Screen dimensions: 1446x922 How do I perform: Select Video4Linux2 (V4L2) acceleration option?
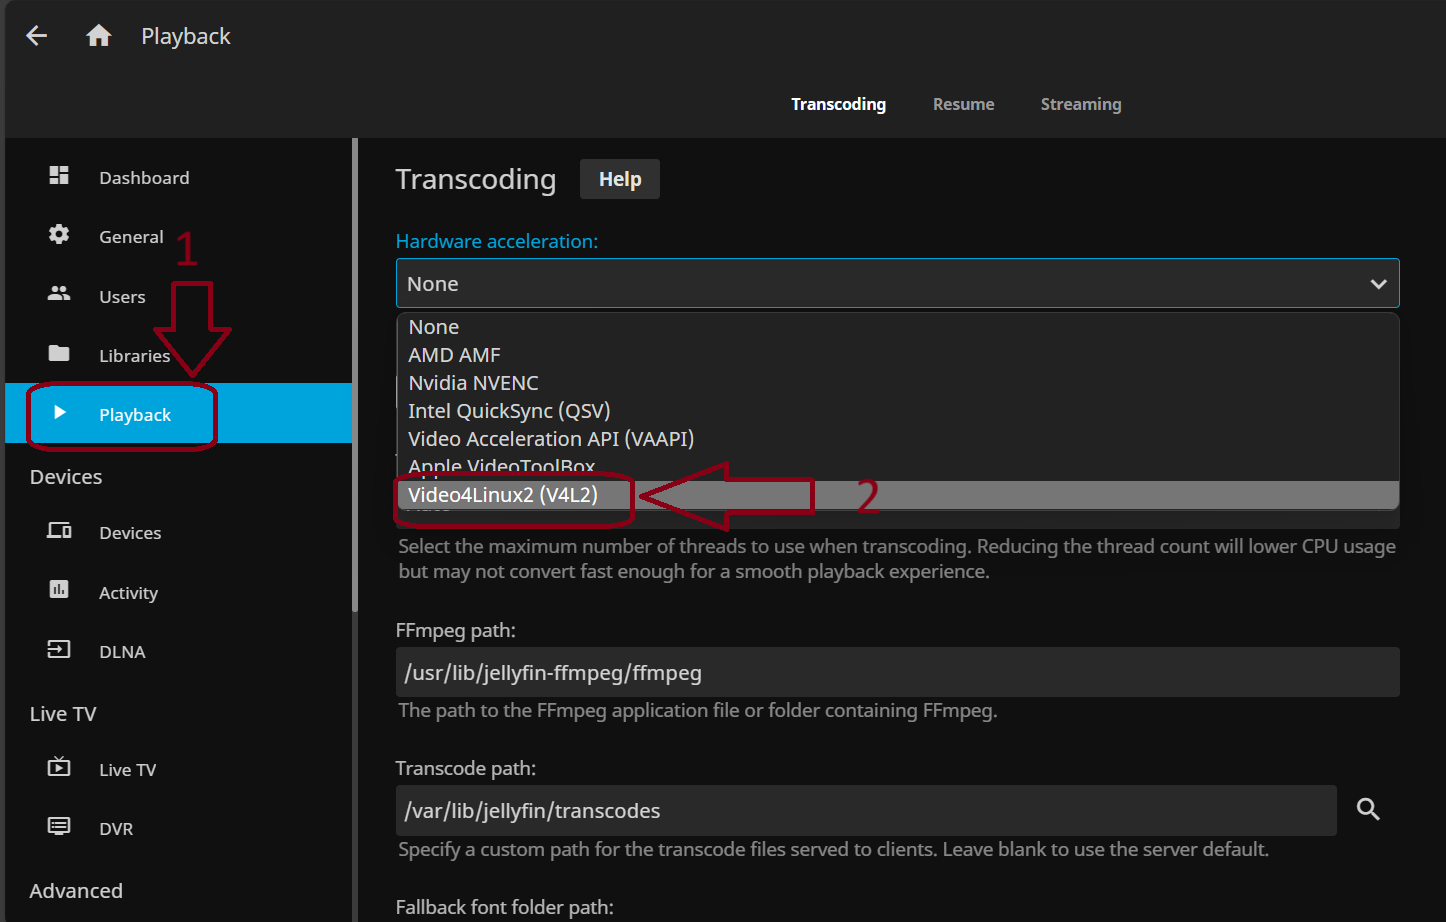503,494
